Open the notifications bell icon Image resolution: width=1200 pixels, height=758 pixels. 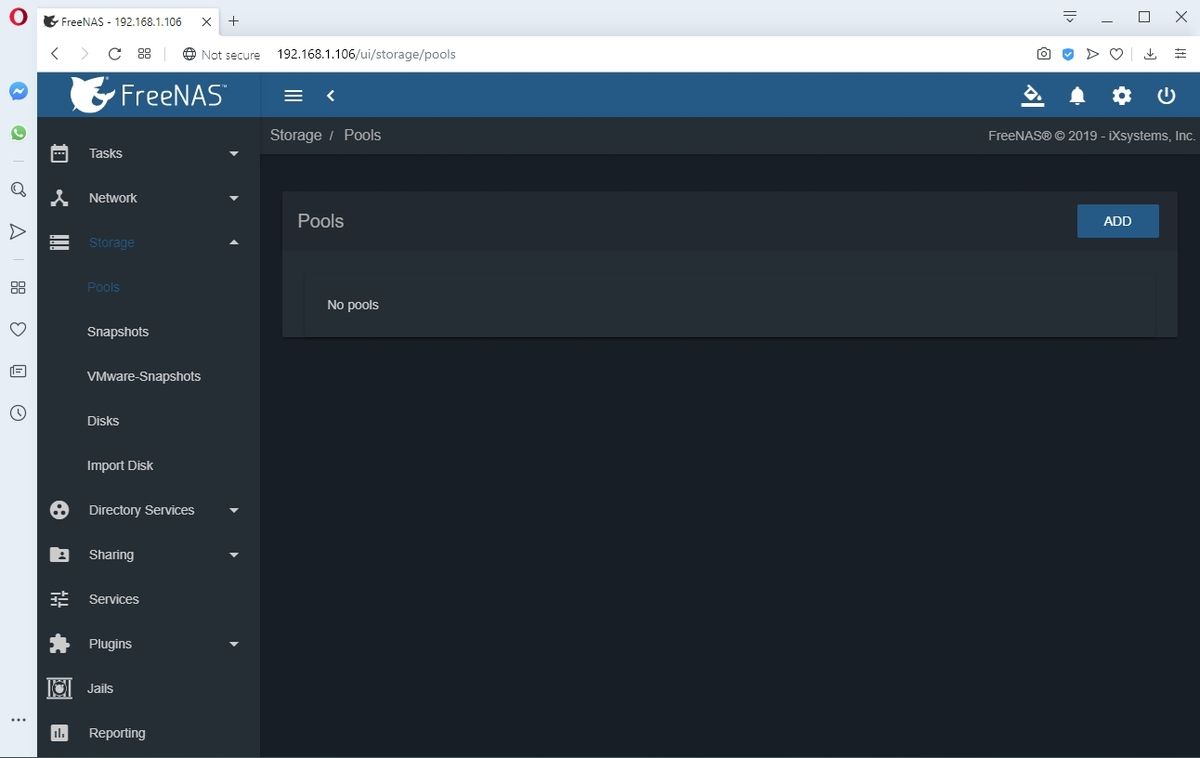[x=1077, y=95]
